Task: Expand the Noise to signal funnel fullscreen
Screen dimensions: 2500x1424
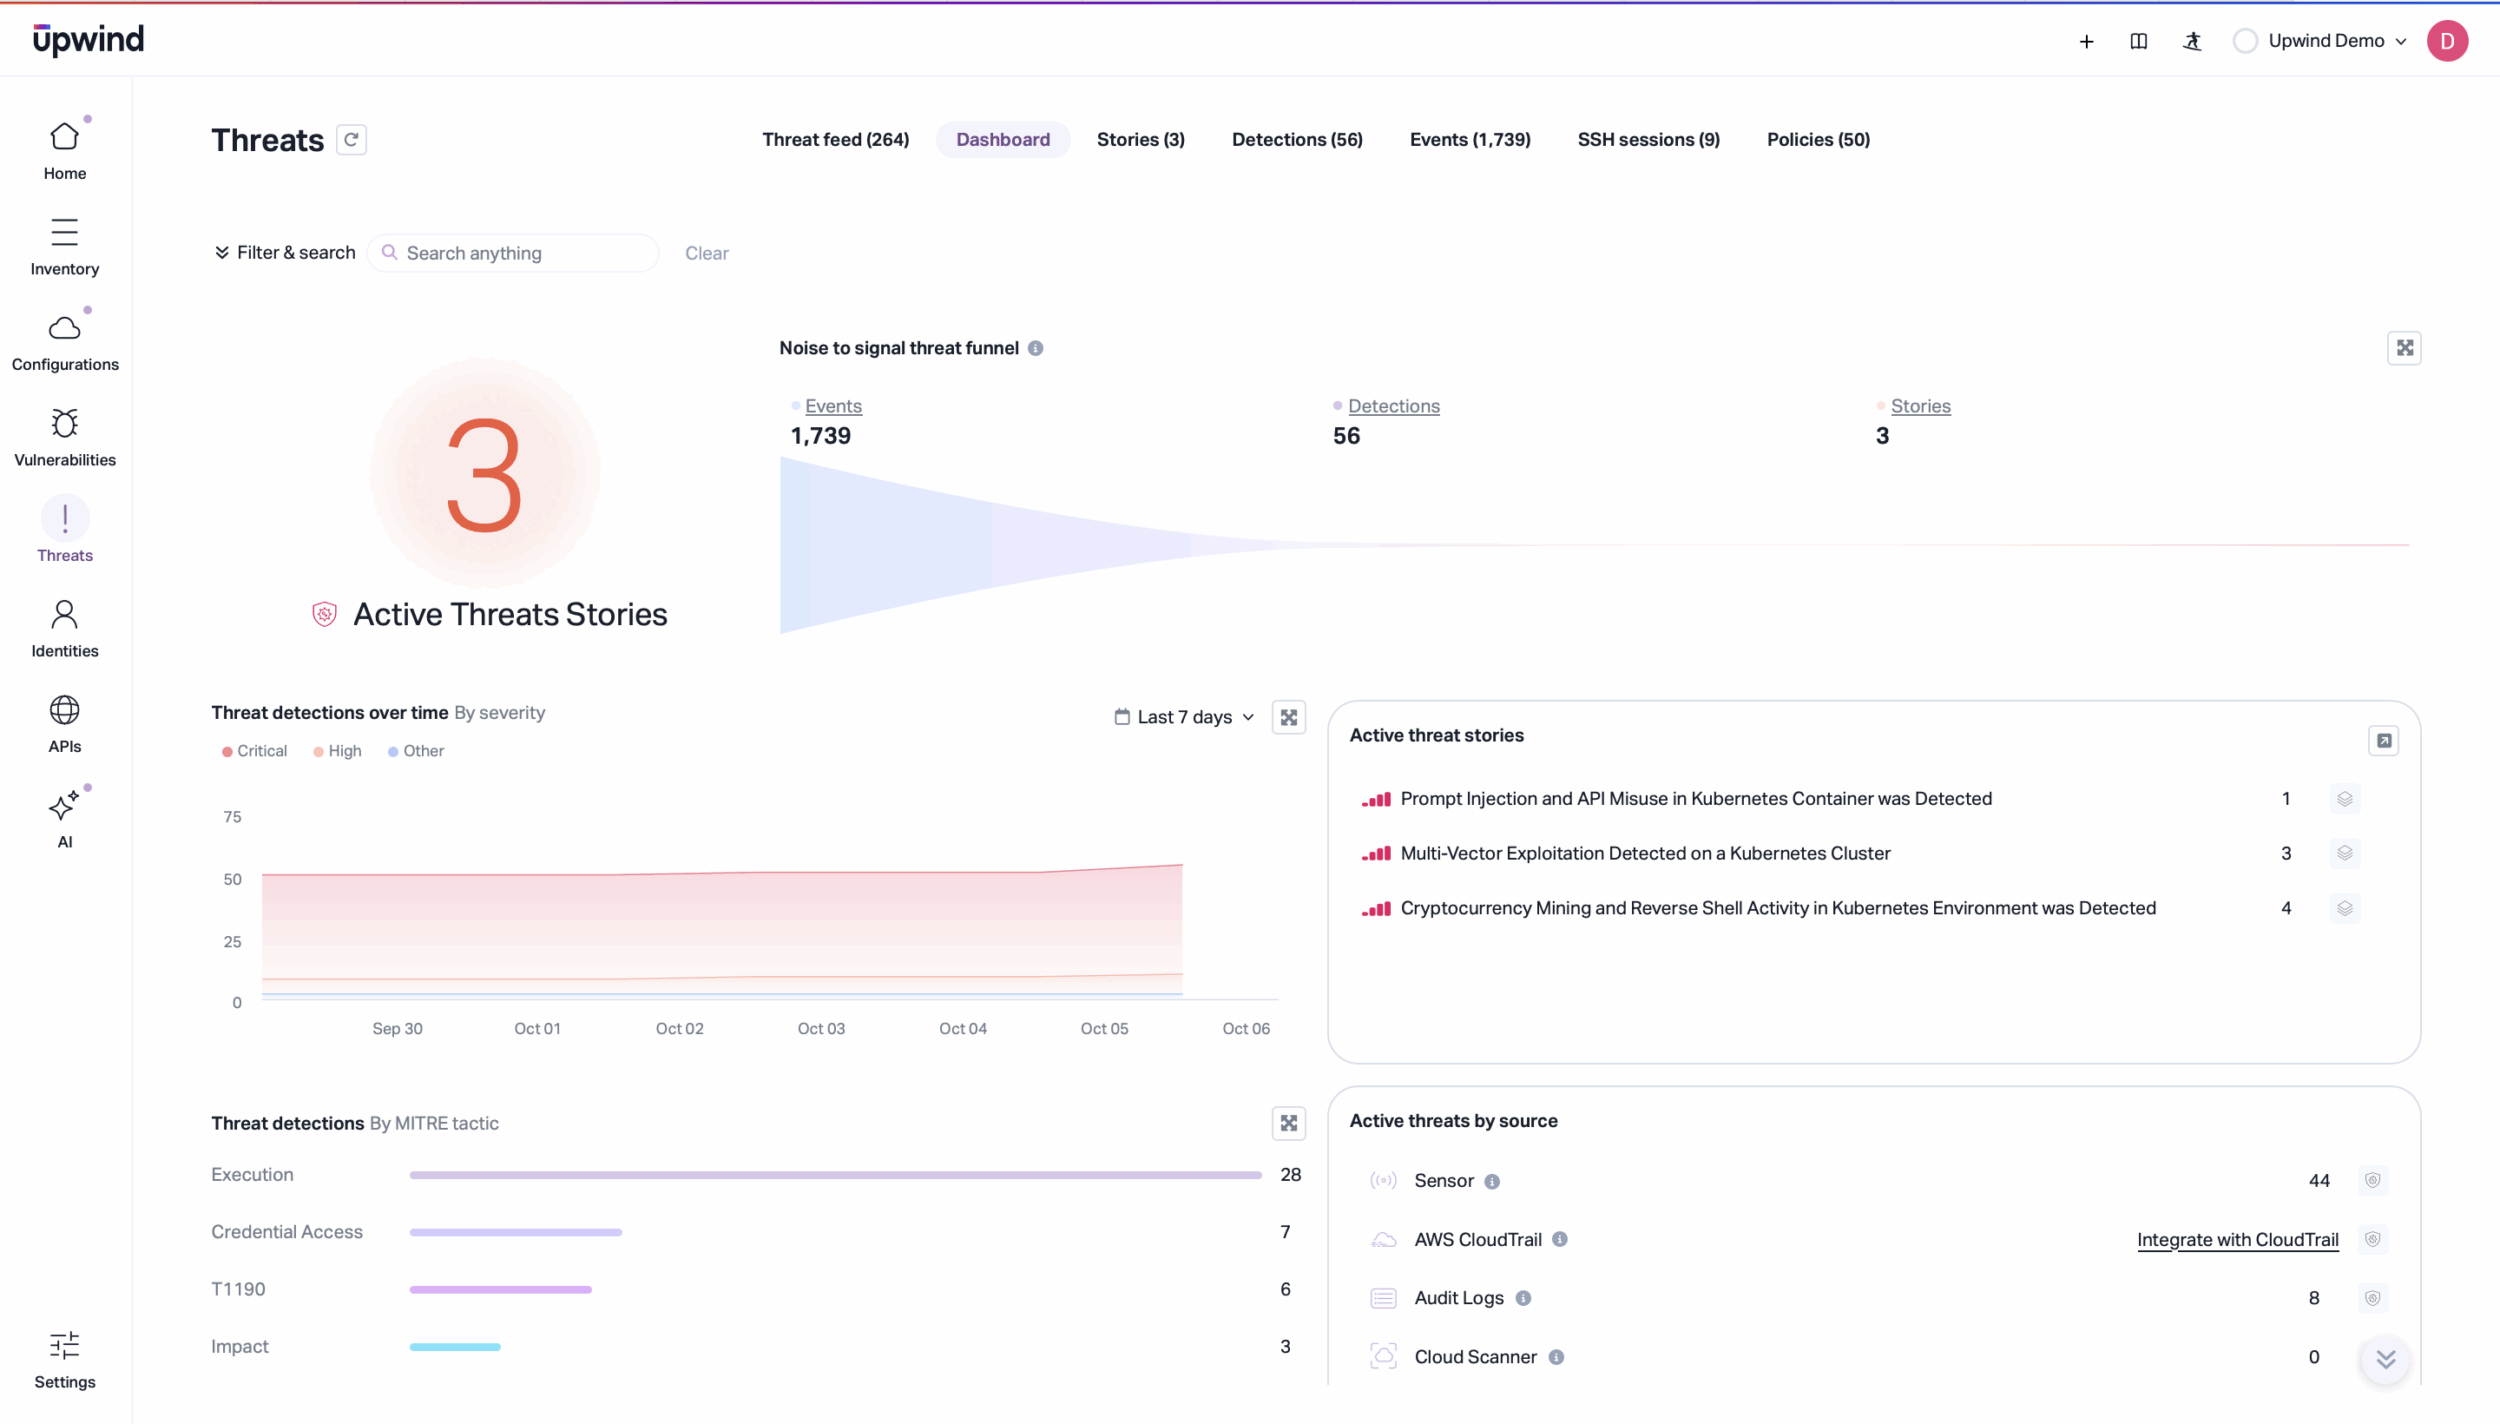Action: pyautogui.click(x=2404, y=348)
